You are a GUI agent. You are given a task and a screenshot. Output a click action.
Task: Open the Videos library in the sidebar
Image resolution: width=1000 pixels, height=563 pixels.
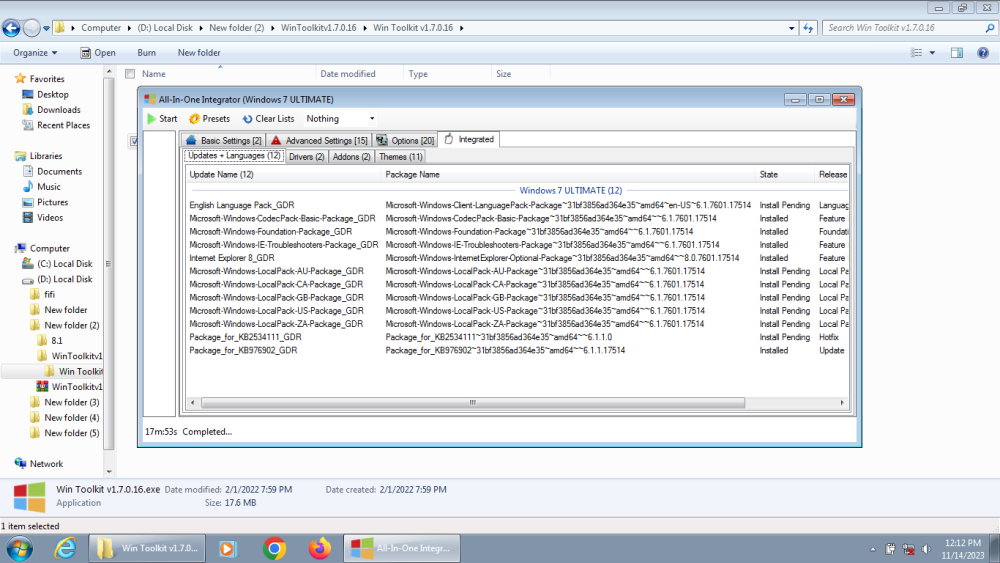43,217
